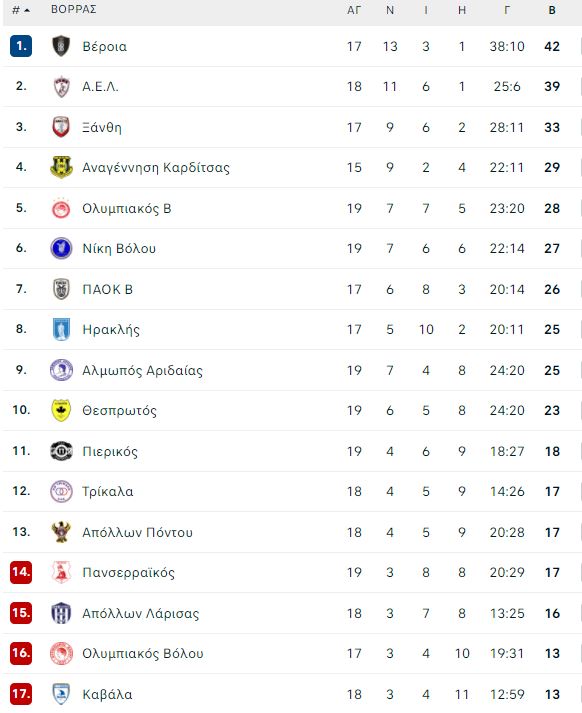Click the Θεσπρωτός yellow badge

tap(61, 410)
